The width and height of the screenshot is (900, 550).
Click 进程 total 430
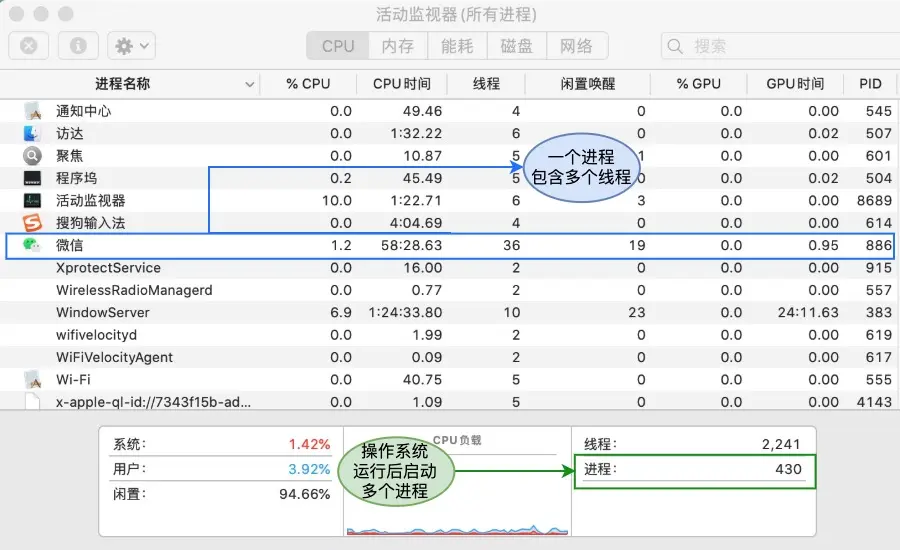click(788, 469)
